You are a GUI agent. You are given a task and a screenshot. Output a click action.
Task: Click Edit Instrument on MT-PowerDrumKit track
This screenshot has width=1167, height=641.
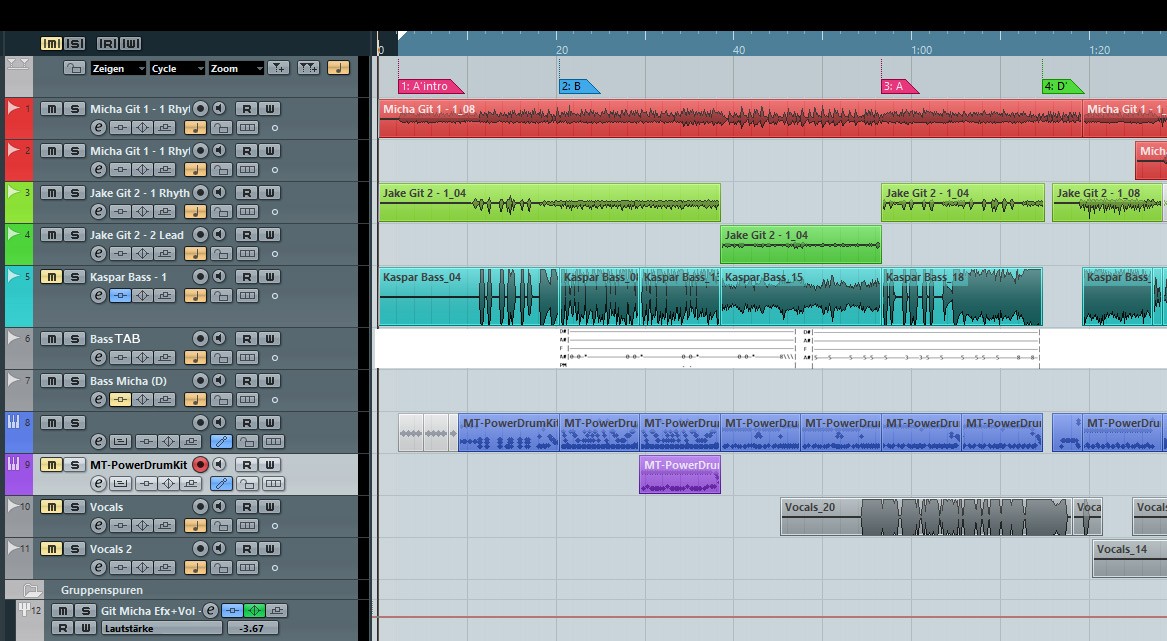pyautogui.click(x=221, y=484)
